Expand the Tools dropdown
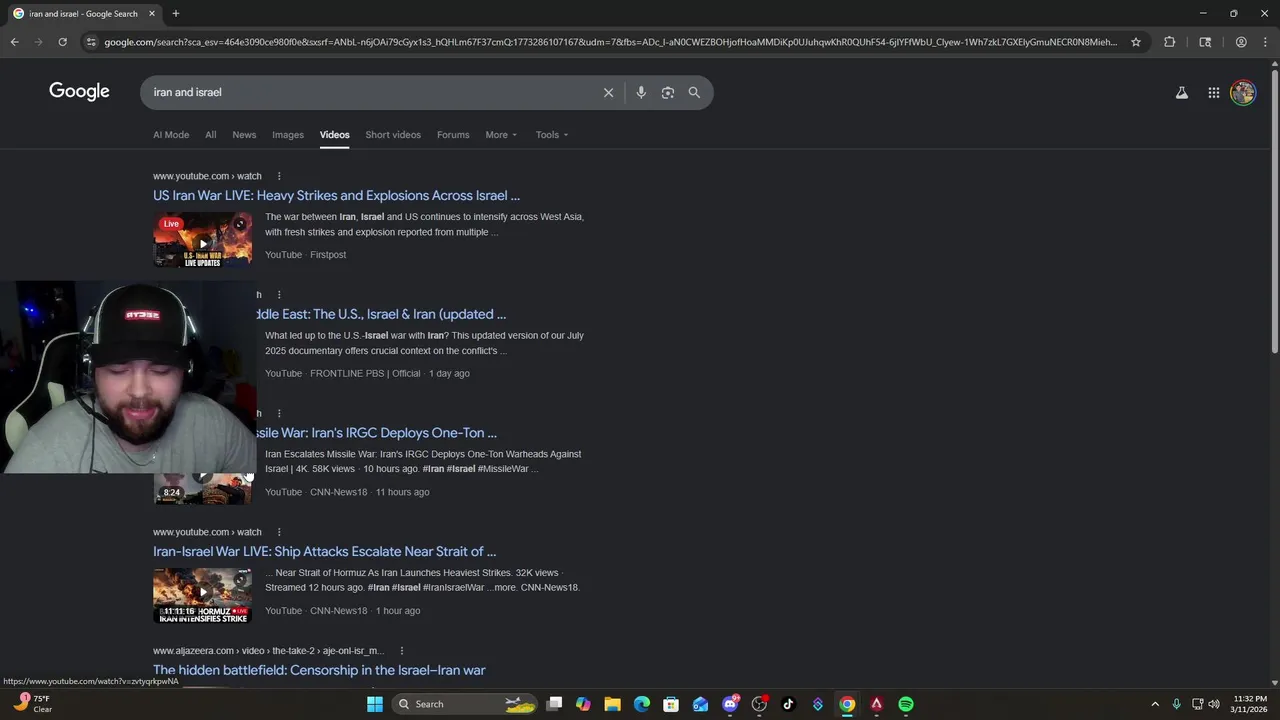This screenshot has height=720, width=1280. 551,135
